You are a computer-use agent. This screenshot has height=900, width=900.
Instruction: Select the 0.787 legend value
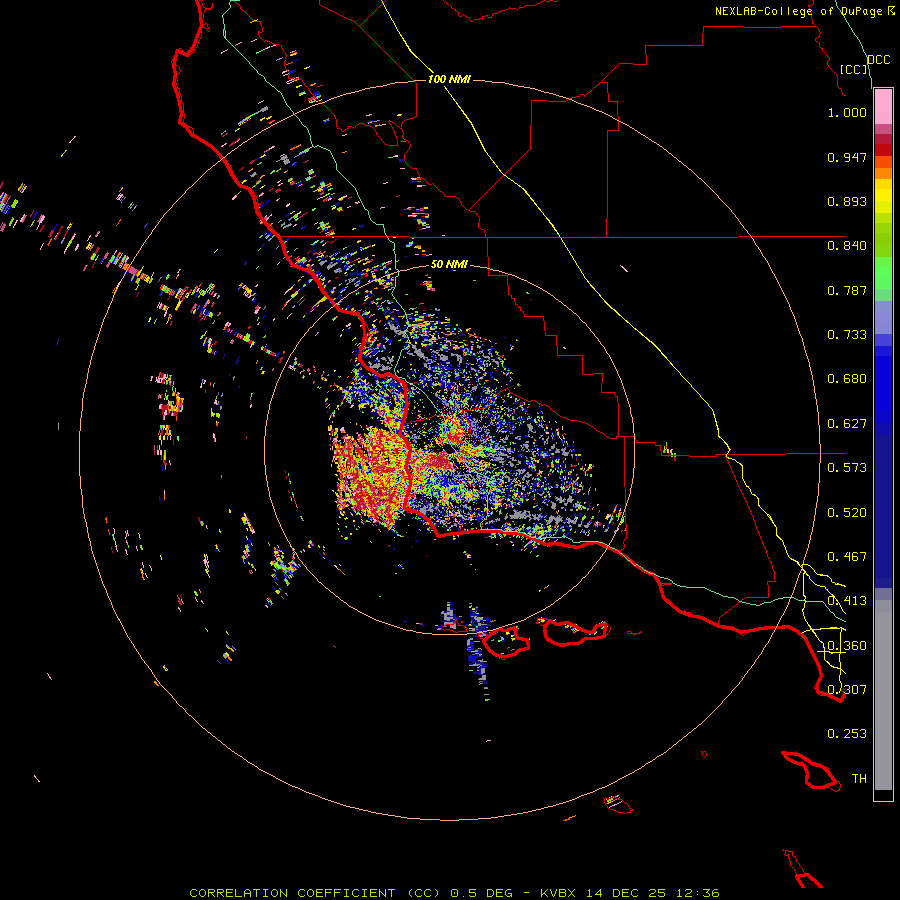pyautogui.click(x=847, y=290)
